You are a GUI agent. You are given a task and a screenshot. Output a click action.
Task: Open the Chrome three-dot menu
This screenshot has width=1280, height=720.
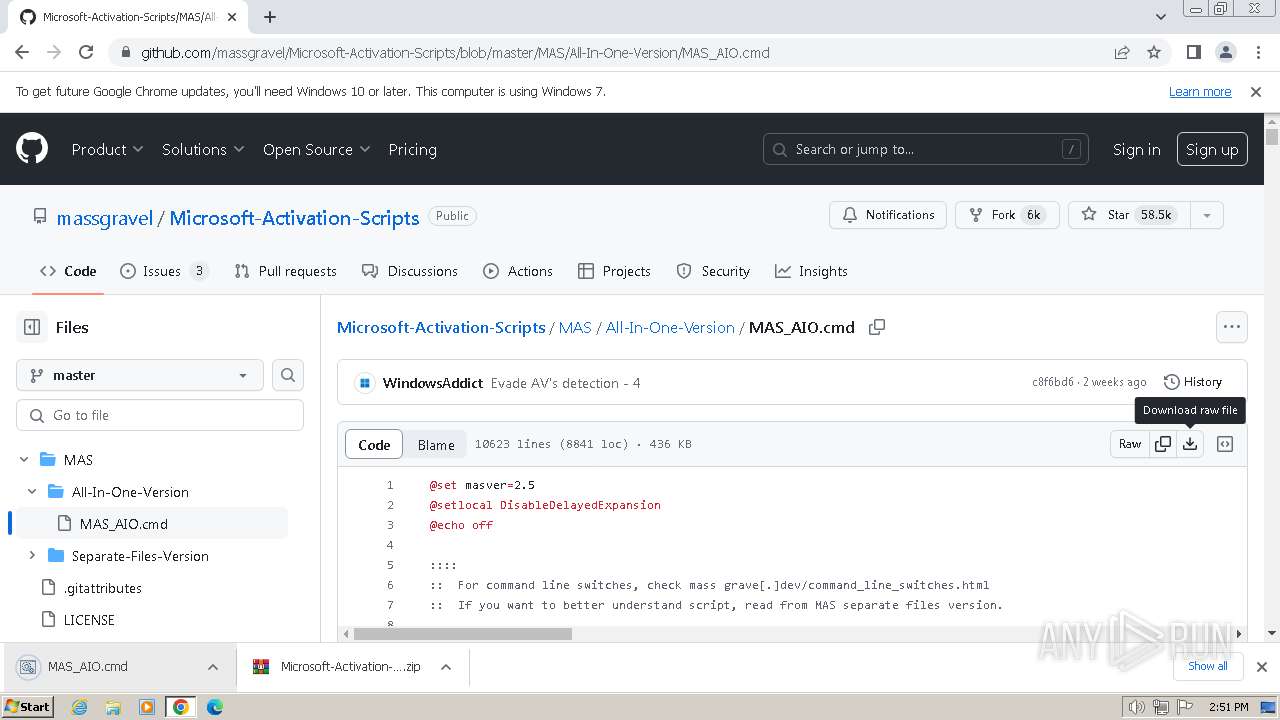pyautogui.click(x=1257, y=53)
